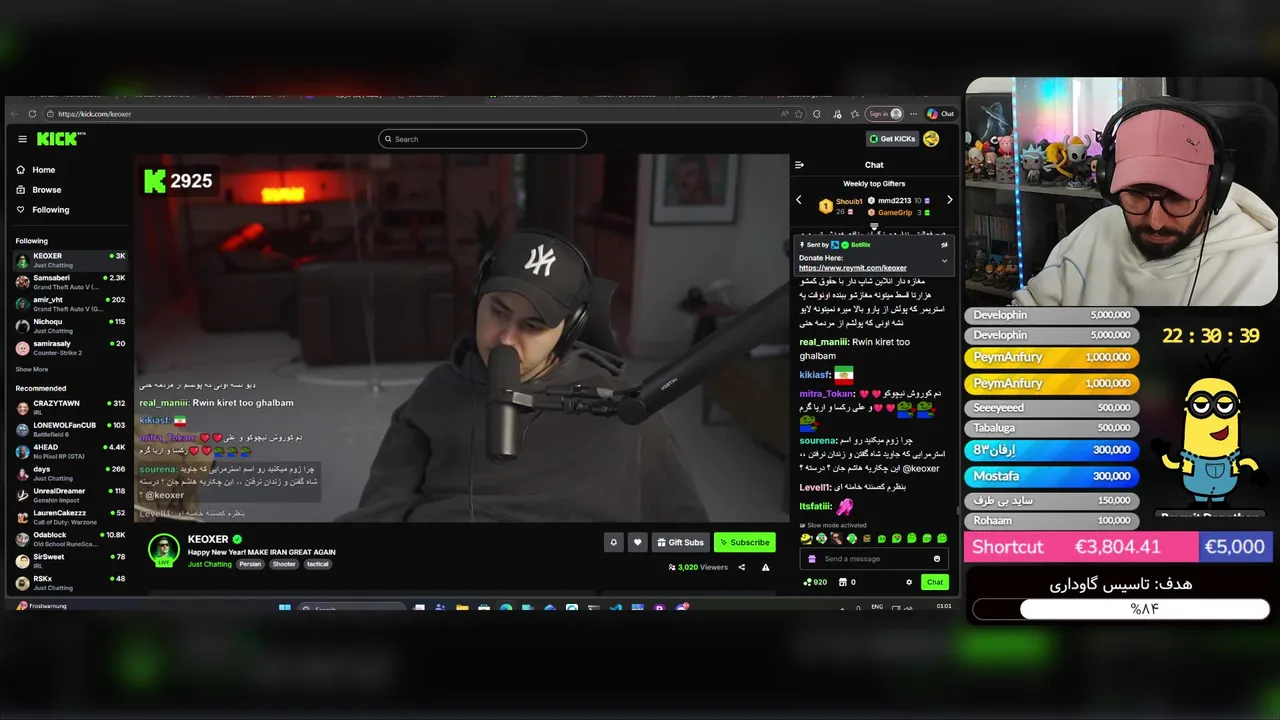Click the Persian tag
This screenshot has height=720, width=1280.
pyautogui.click(x=250, y=564)
